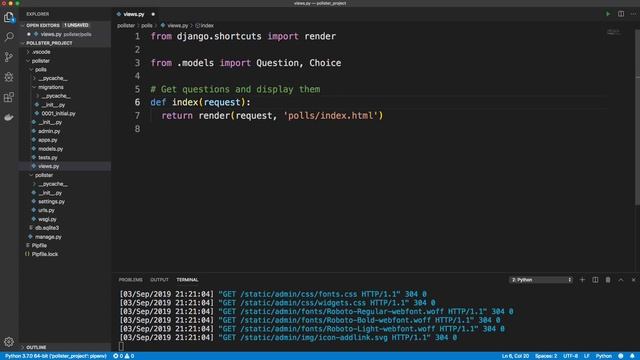Click the terminal input cursor line

click(121, 346)
